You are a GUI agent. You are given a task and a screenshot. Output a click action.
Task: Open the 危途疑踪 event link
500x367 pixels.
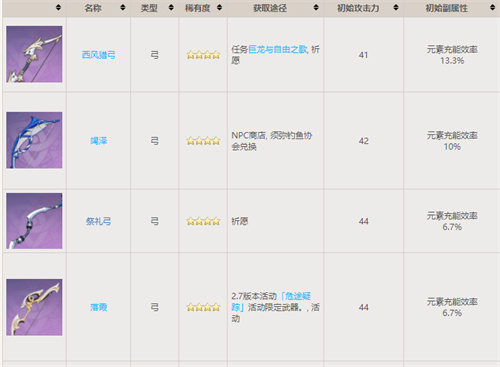pyautogui.click(x=271, y=302)
